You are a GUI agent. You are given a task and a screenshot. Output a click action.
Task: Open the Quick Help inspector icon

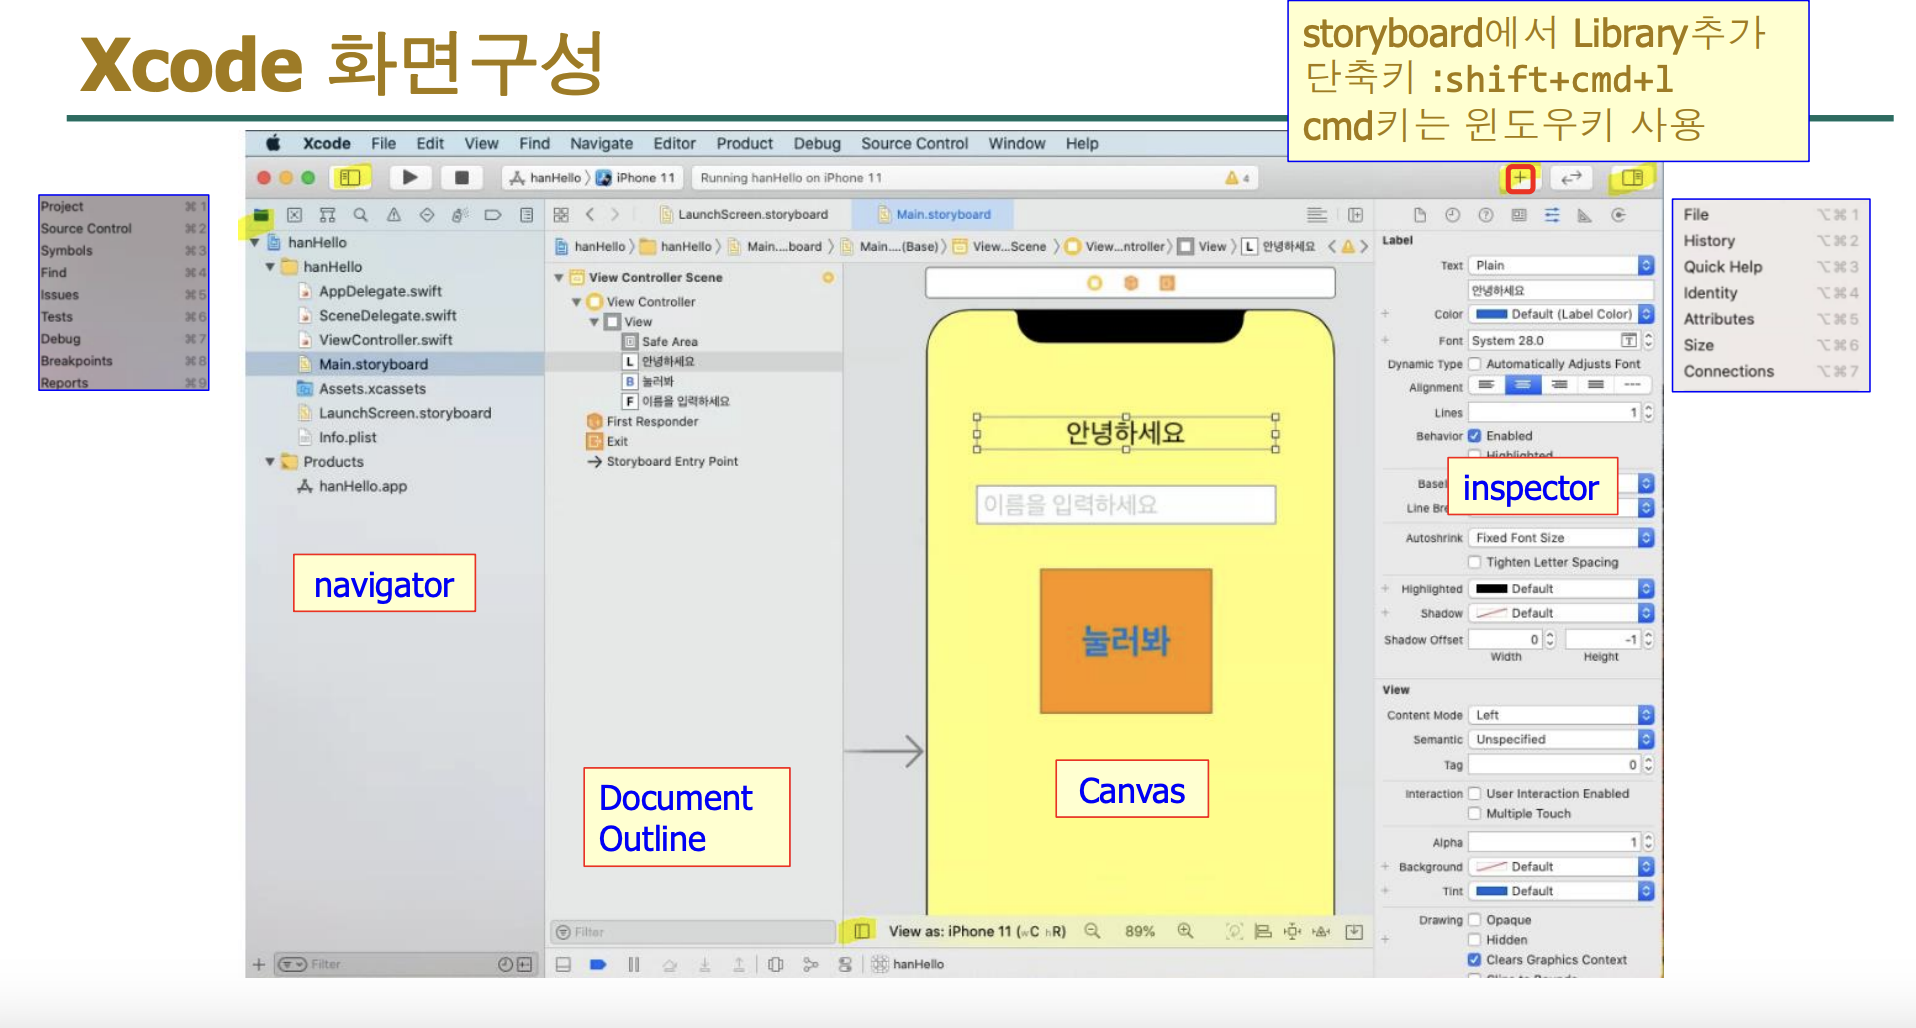coord(1486,215)
